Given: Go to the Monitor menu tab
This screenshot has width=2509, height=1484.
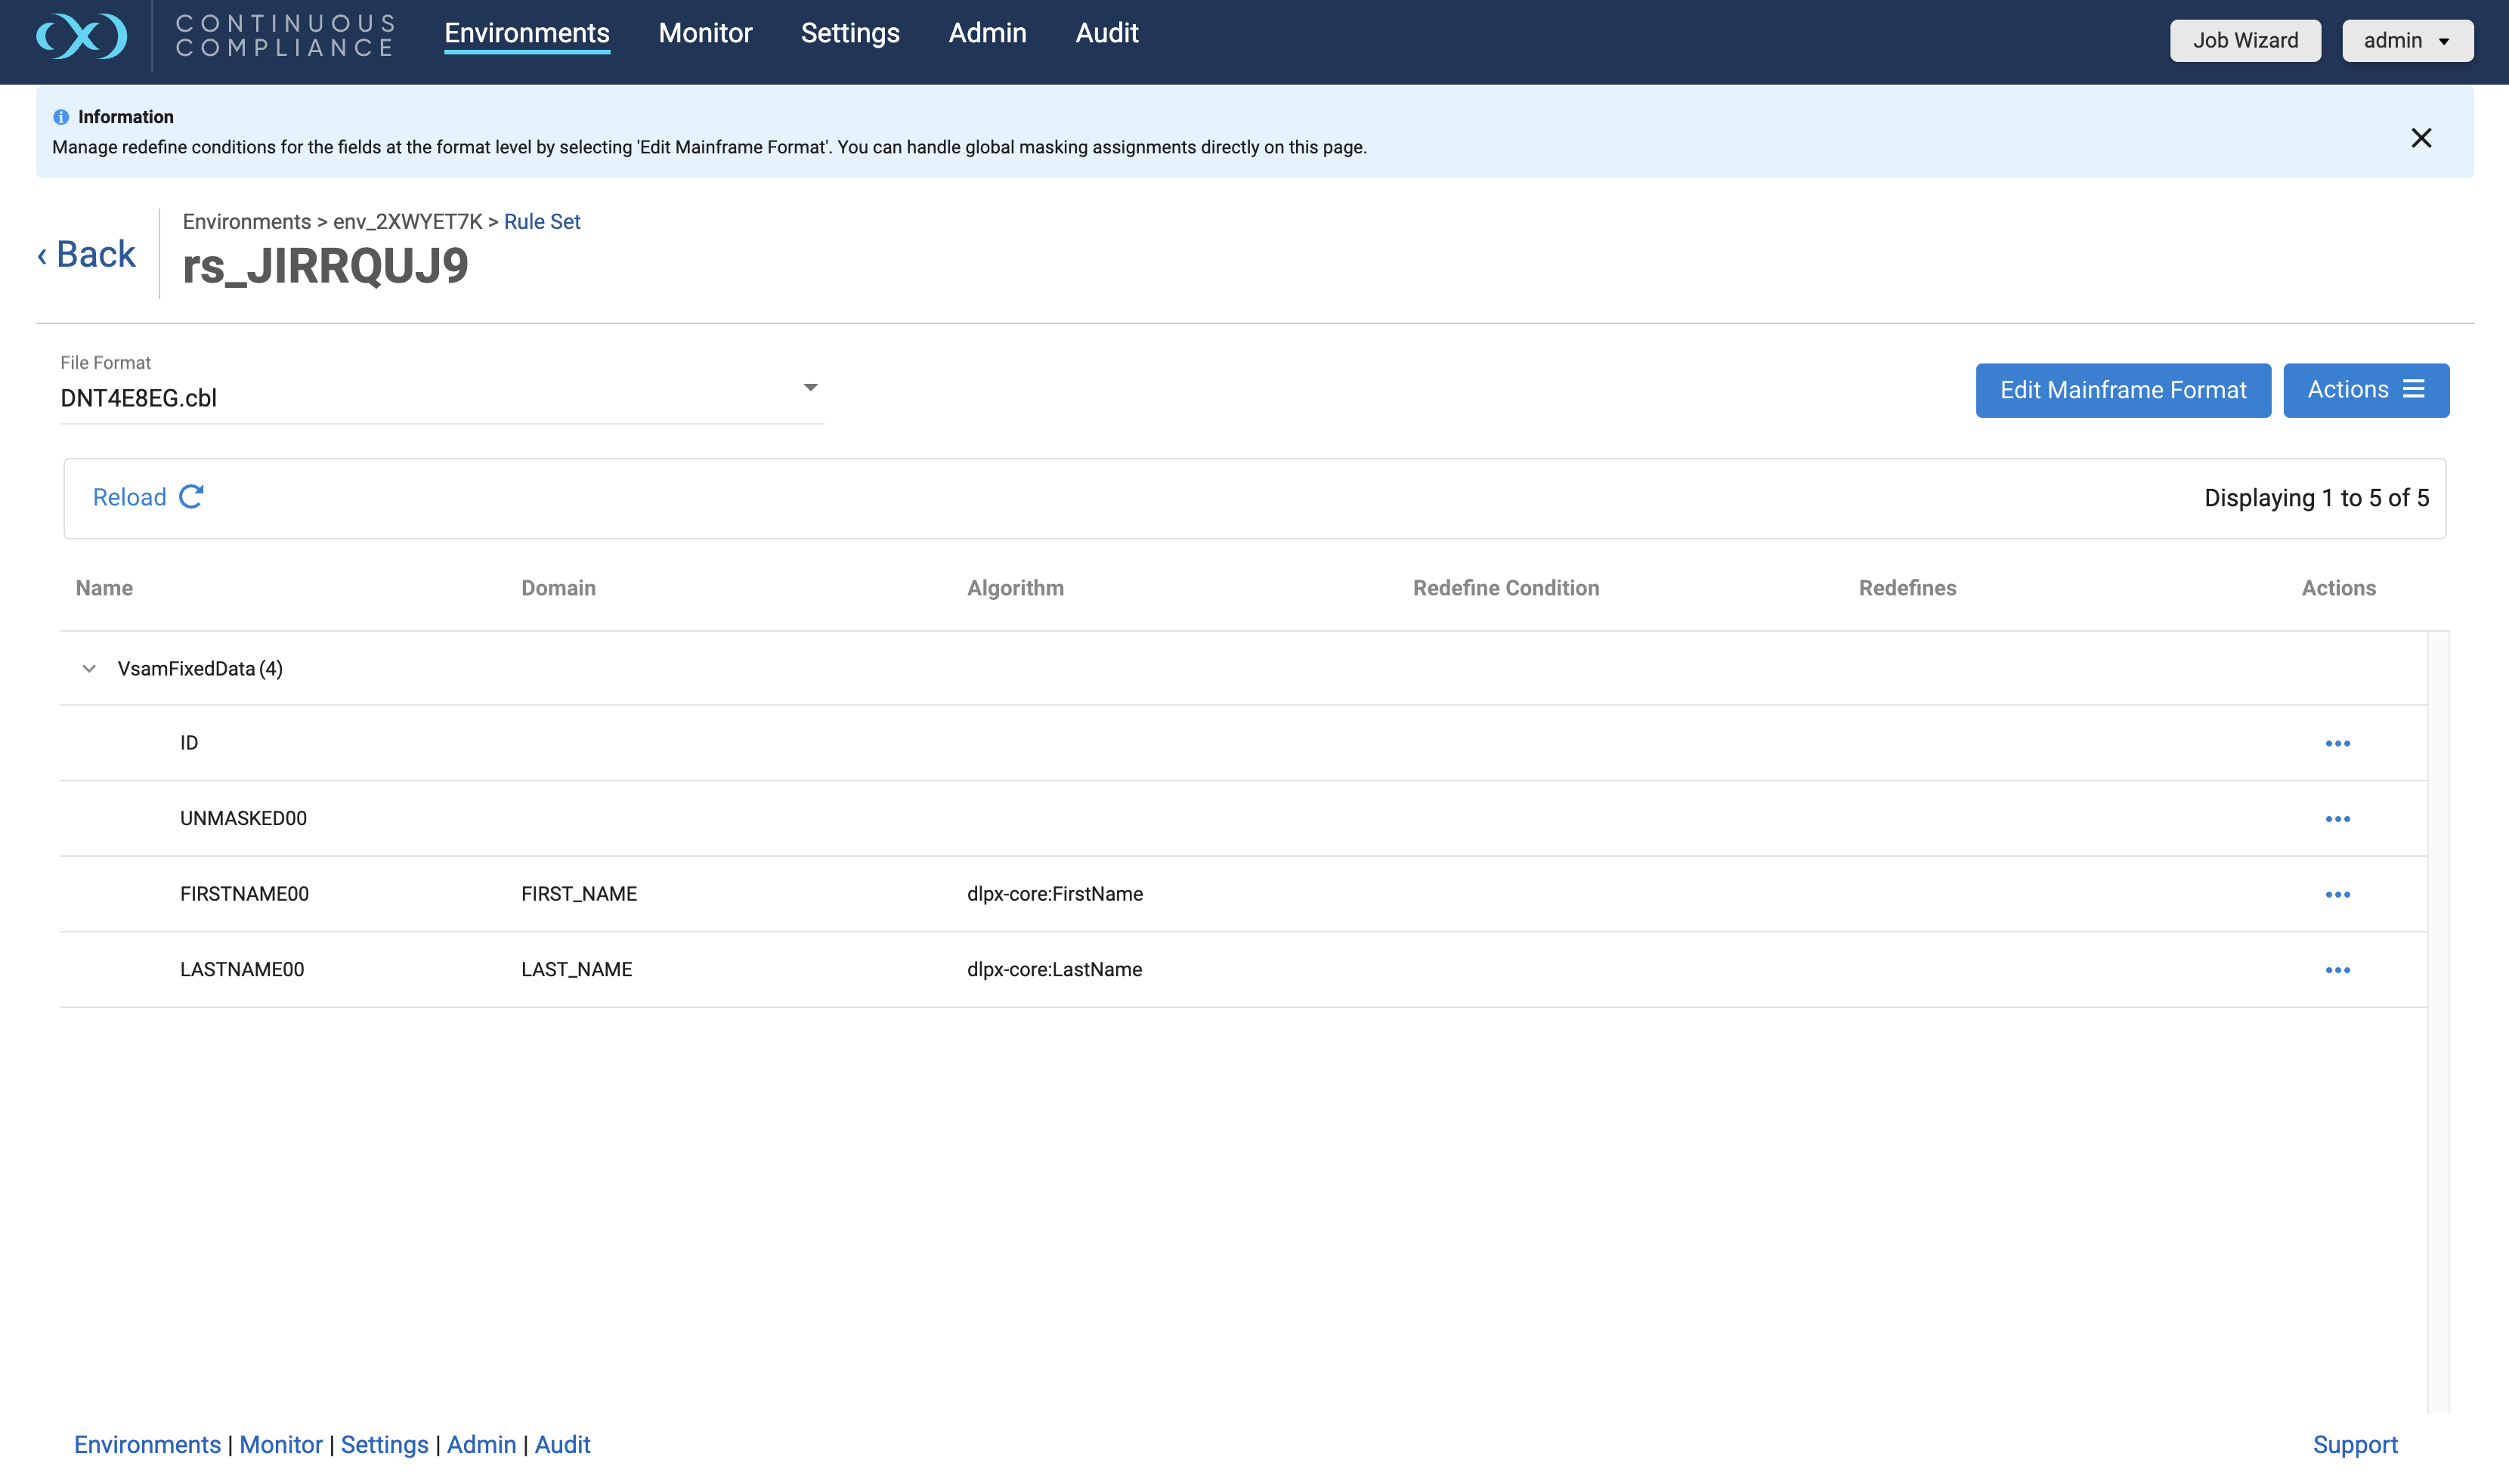Looking at the screenshot, I should point(705,33).
